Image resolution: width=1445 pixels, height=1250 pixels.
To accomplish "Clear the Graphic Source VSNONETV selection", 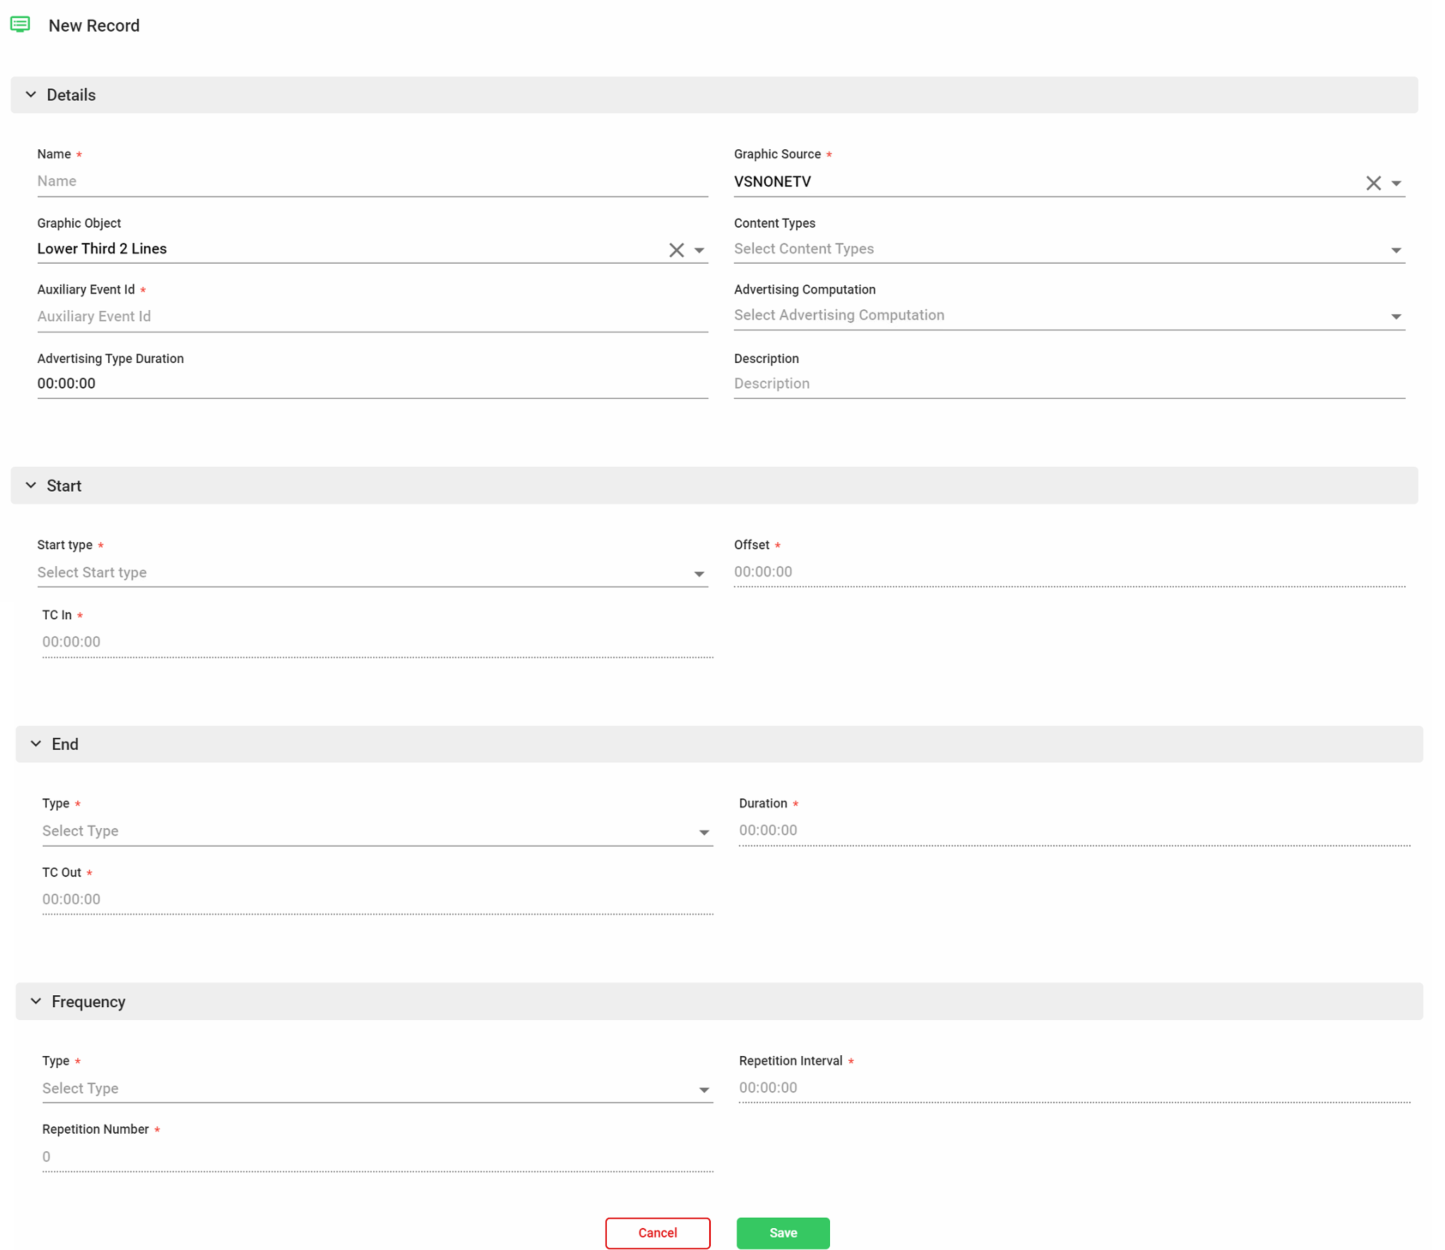I will (1373, 183).
